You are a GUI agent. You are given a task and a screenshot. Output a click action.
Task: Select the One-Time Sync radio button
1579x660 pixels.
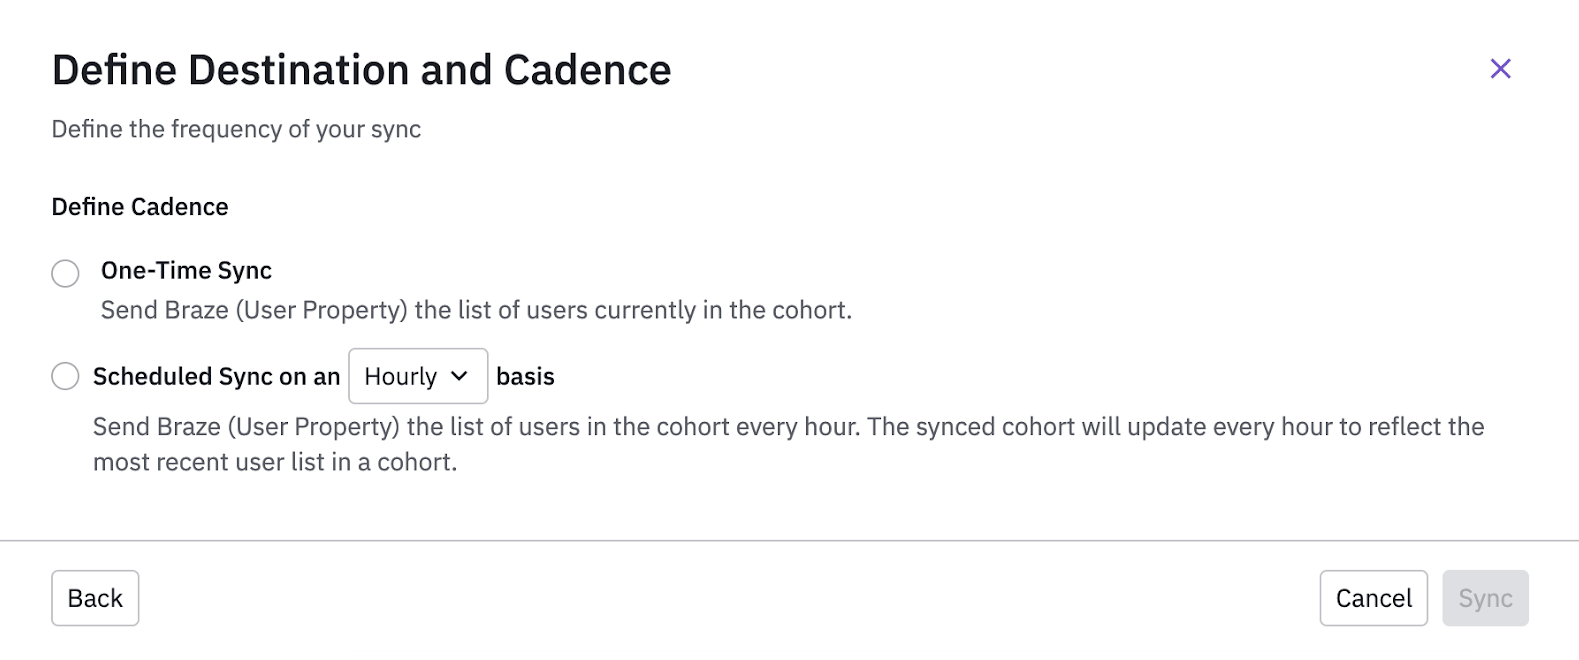tap(65, 273)
